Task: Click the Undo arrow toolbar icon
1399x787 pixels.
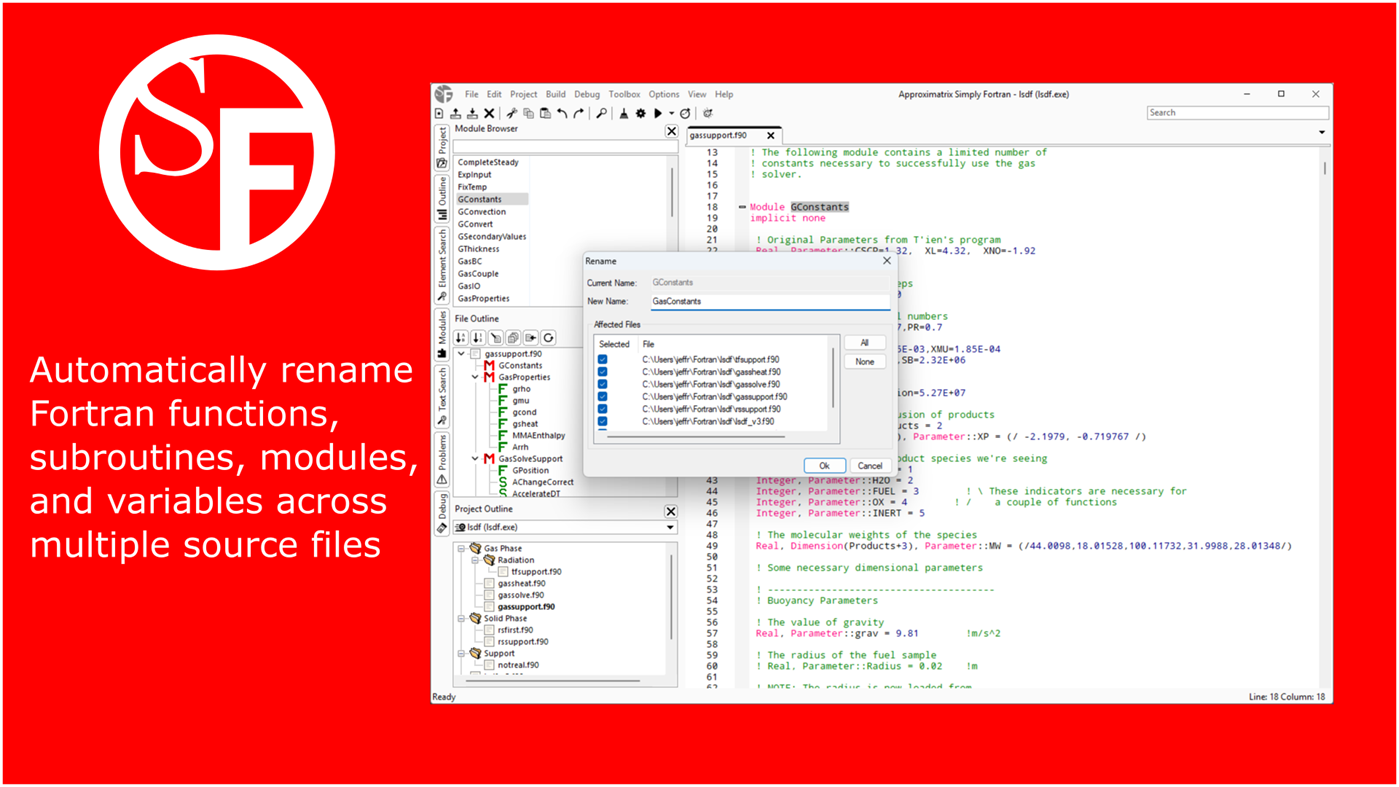Action: tap(562, 114)
